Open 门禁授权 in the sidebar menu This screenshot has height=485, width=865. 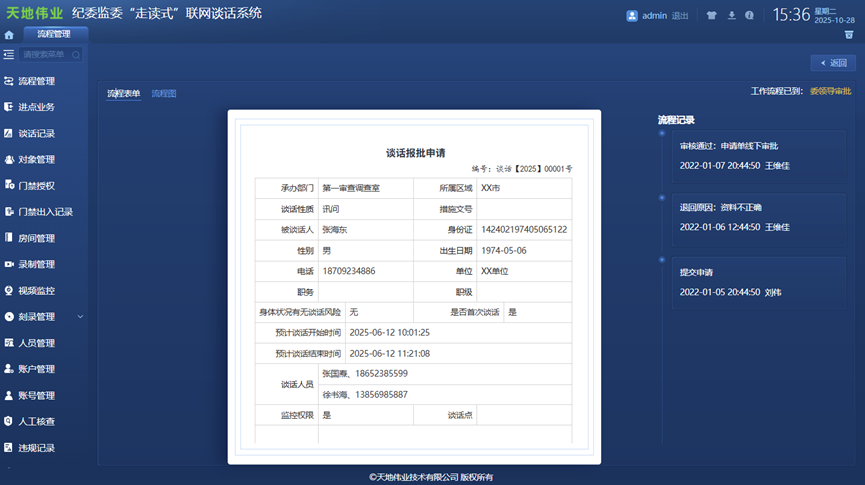coord(36,186)
